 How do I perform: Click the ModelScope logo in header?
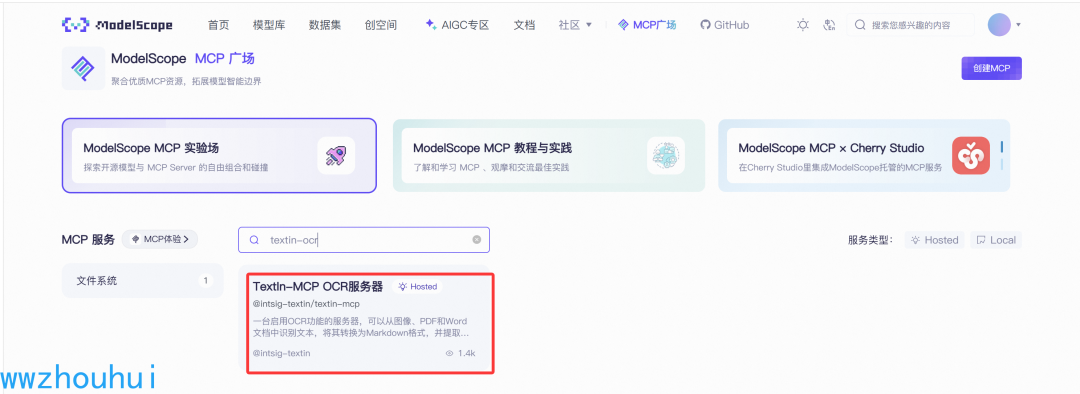[x=117, y=25]
